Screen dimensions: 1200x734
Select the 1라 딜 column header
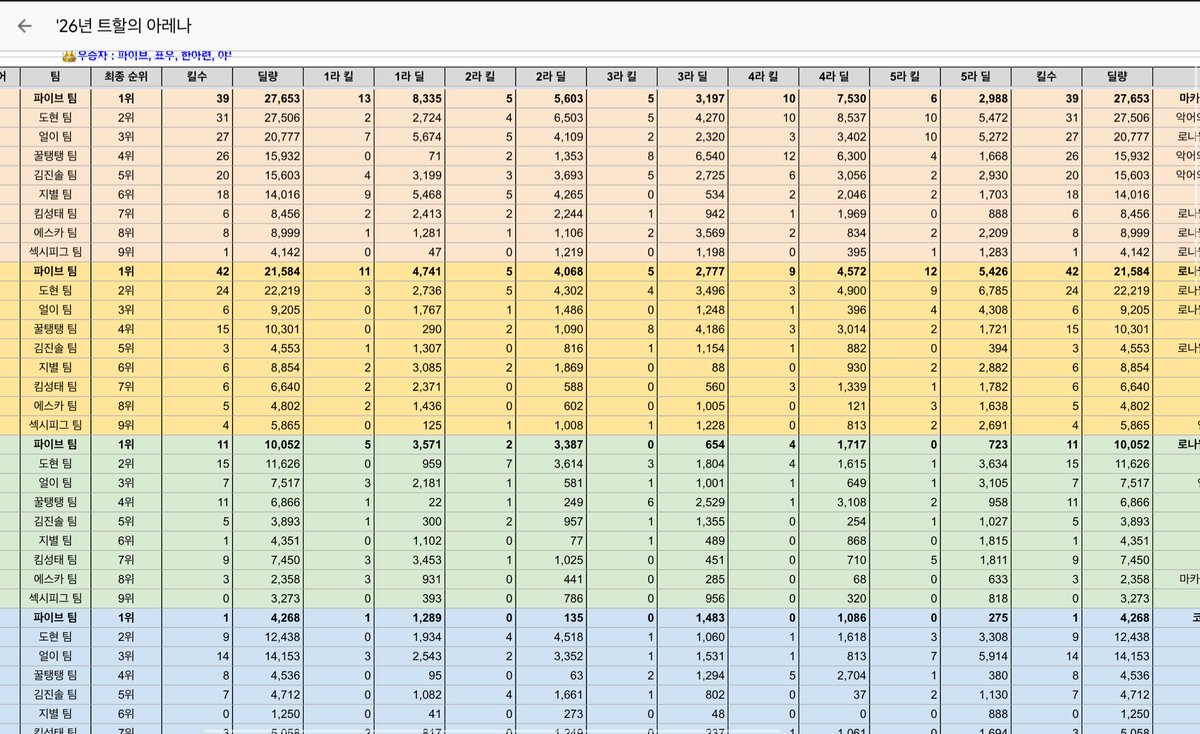coord(411,76)
